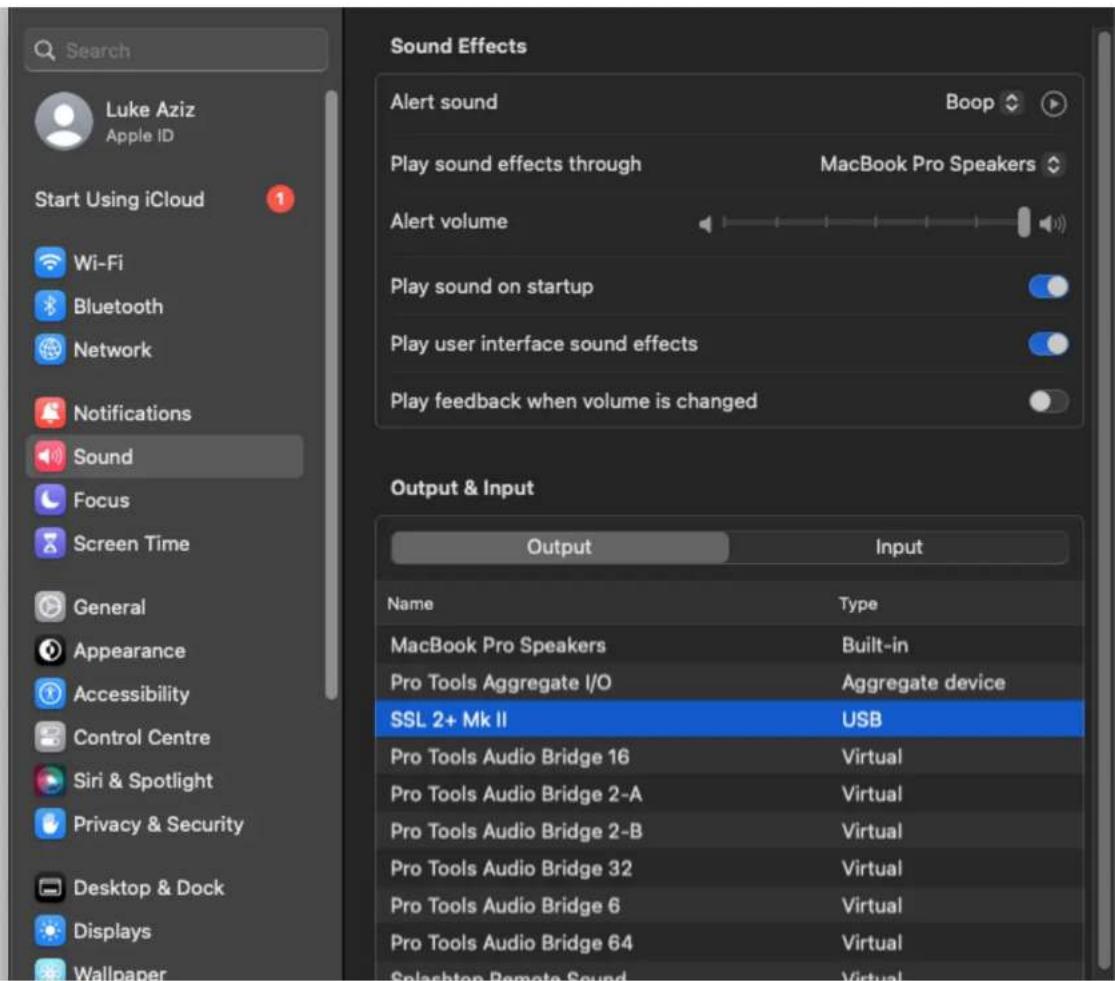Screen dimensions: 1115x981
Task: Click the Desktop & Dock icon
Action: coord(50,887)
